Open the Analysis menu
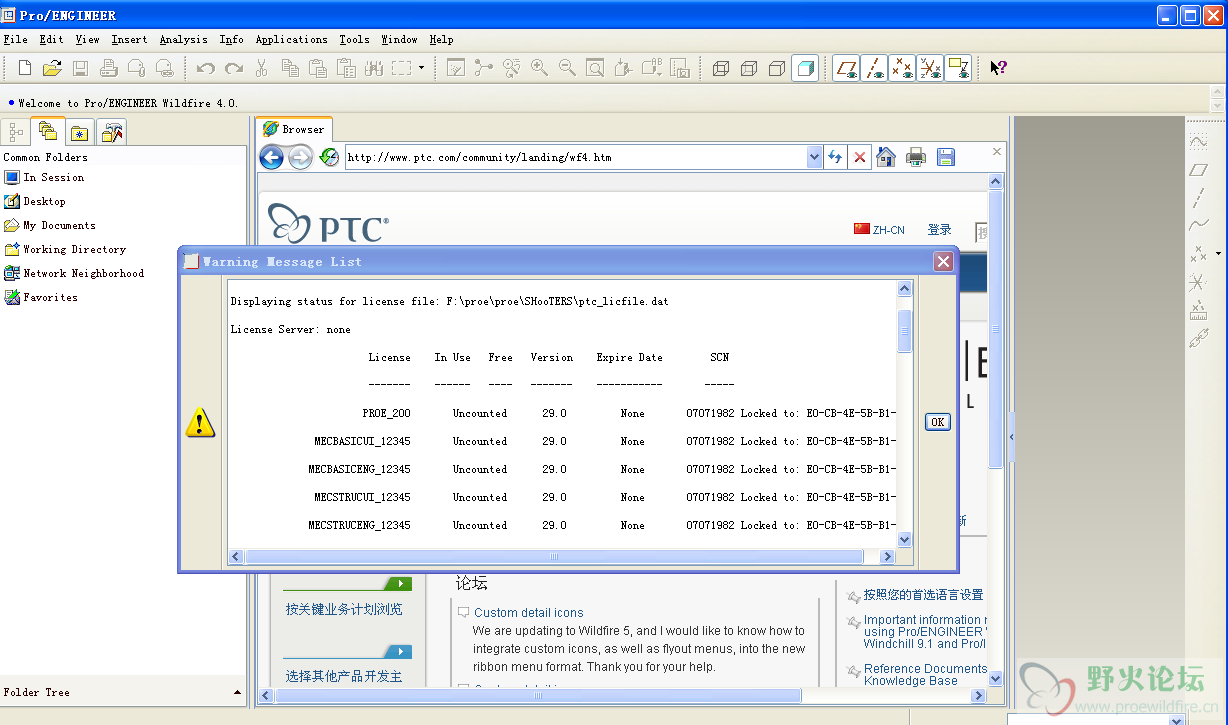This screenshot has height=725, width=1228. pos(184,39)
